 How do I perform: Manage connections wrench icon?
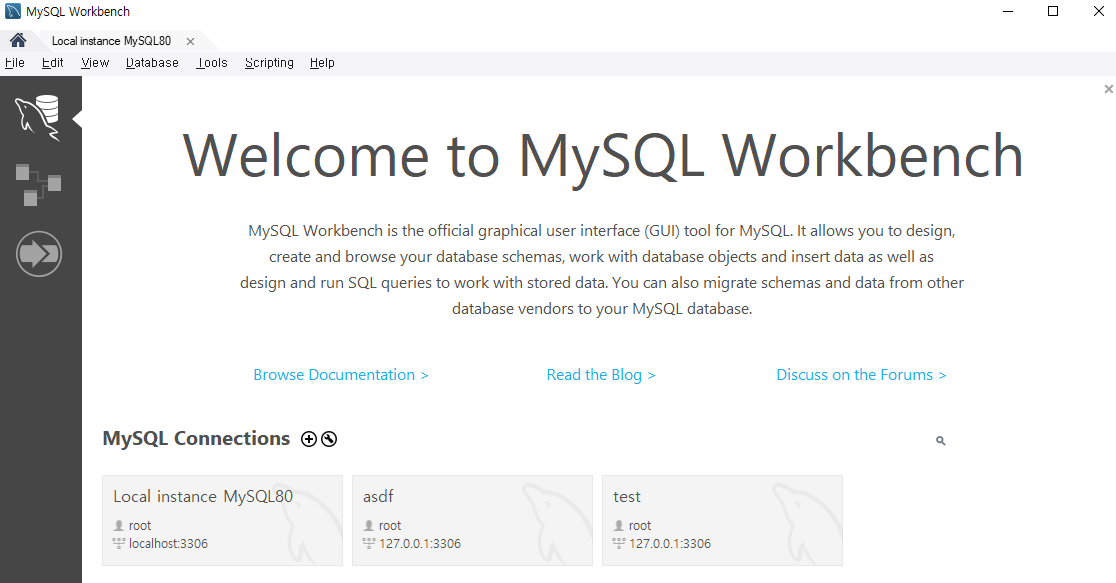click(x=329, y=439)
